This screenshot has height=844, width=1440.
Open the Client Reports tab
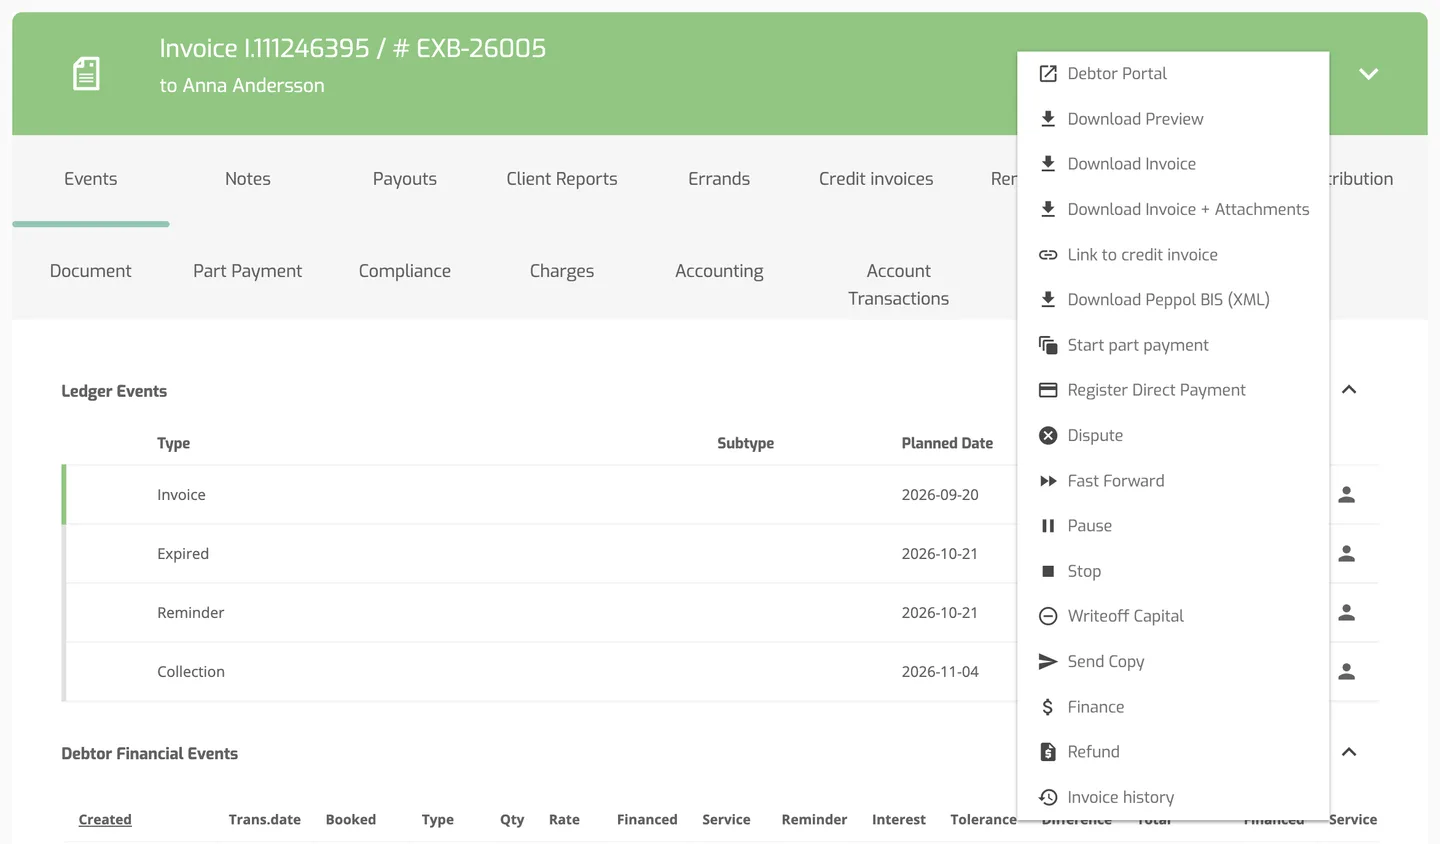click(x=562, y=179)
